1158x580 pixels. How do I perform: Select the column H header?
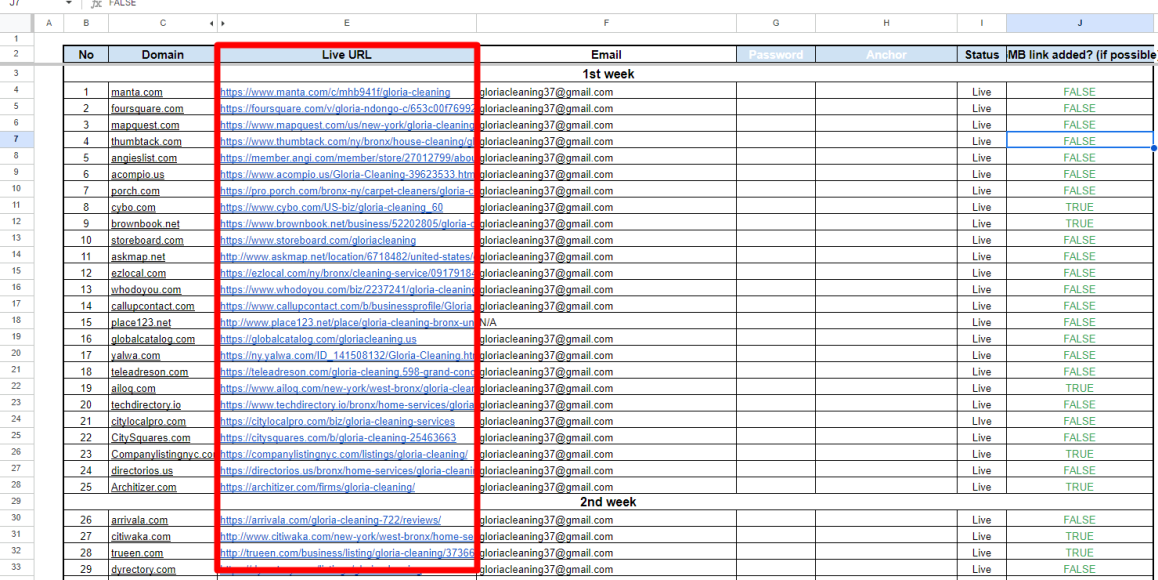(886, 24)
